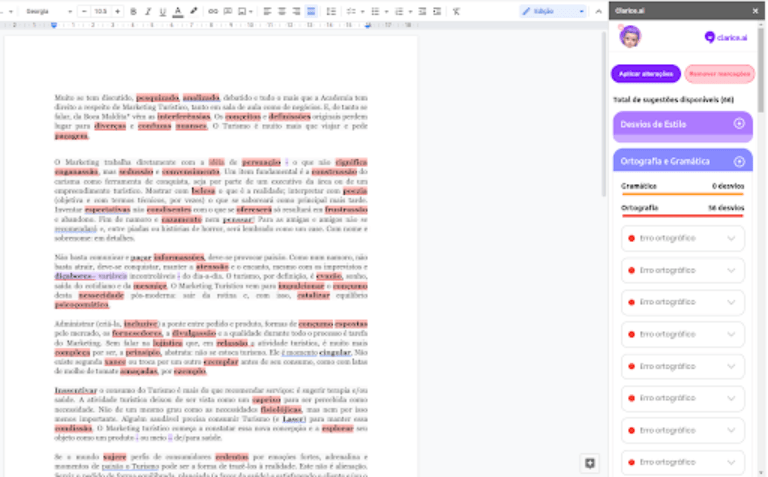The height and width of the screenshot is (477, 768).
Task: Click the explore button at document bottom-right
Action: [590, 463]
